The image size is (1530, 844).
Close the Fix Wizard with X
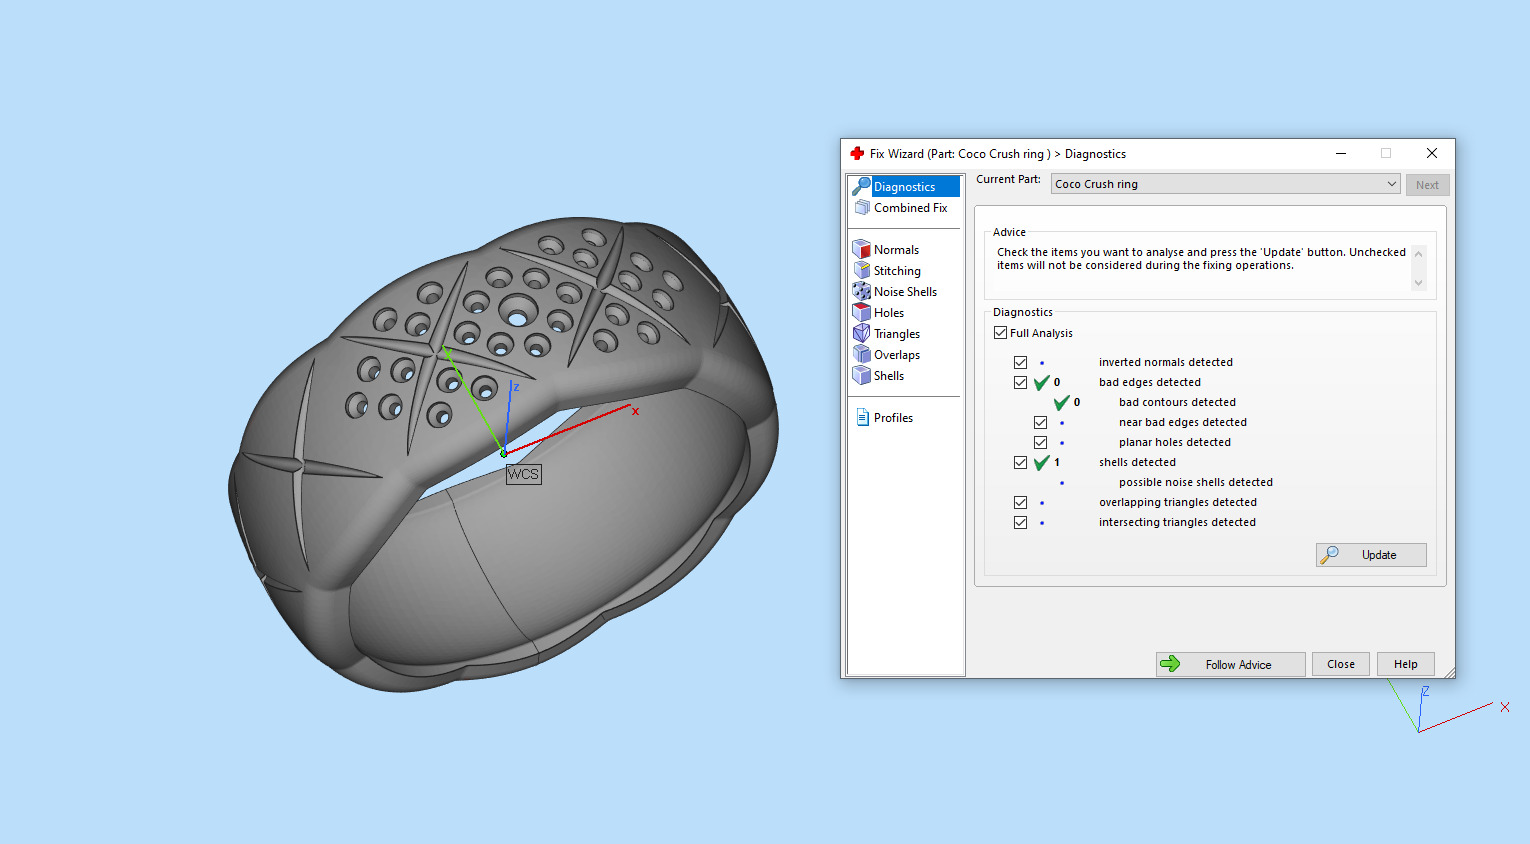(x=1432, y=153)
